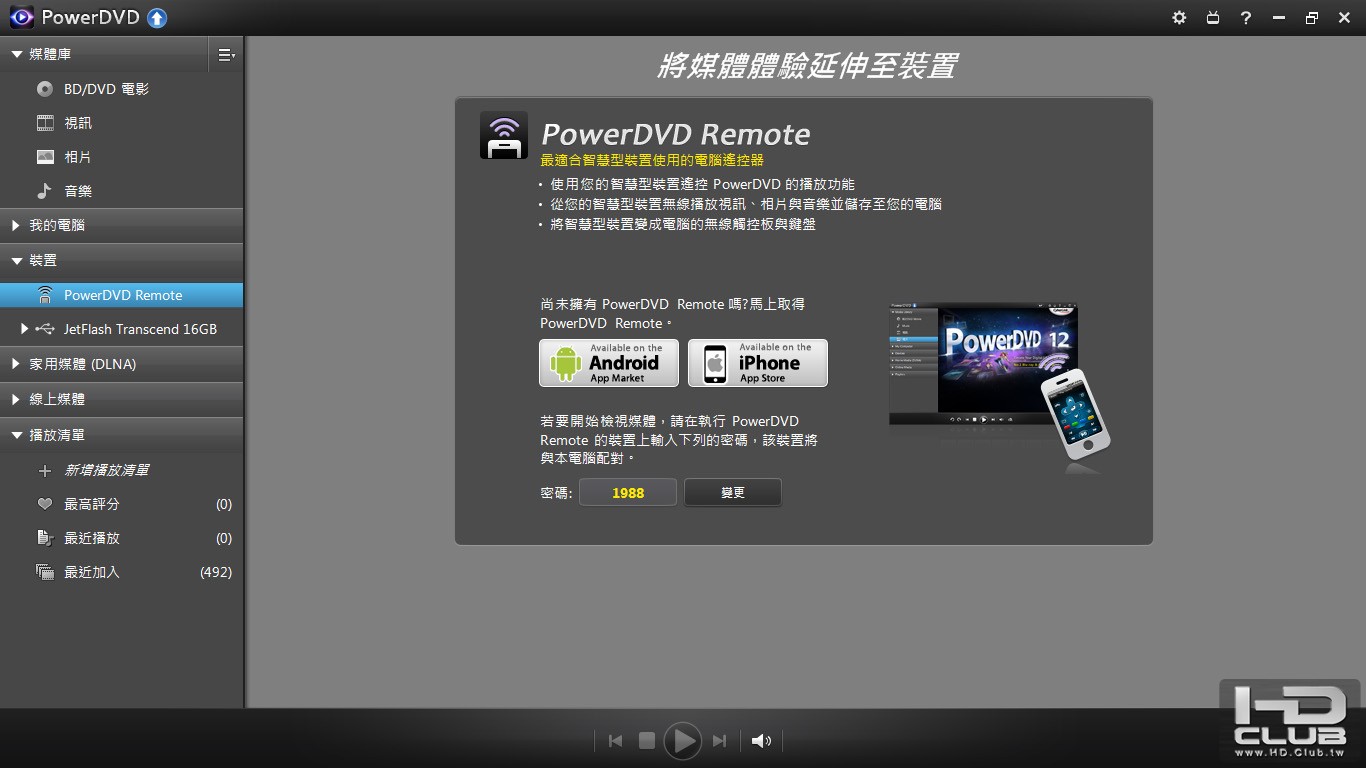Click the heart icon for top rated
1366x768 pixels.
[45, 504]
